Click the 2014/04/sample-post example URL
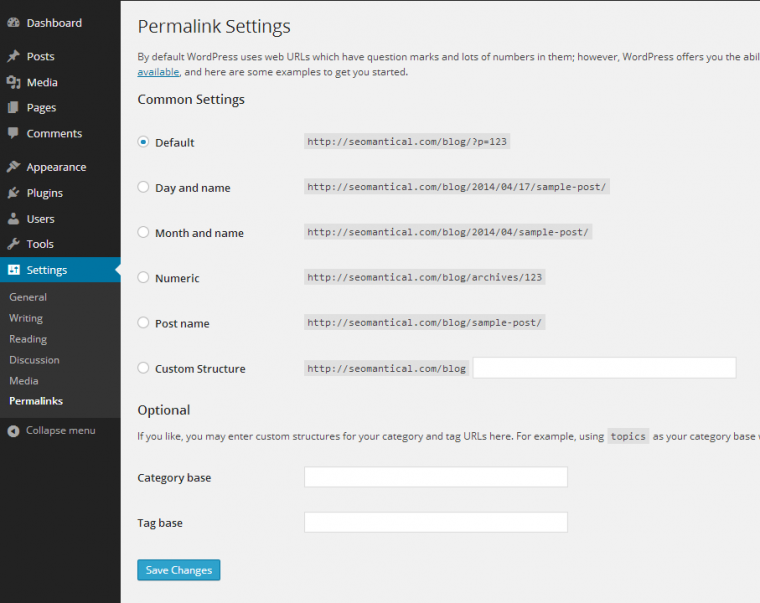This screenshot has width=760, height=603. 448,232
